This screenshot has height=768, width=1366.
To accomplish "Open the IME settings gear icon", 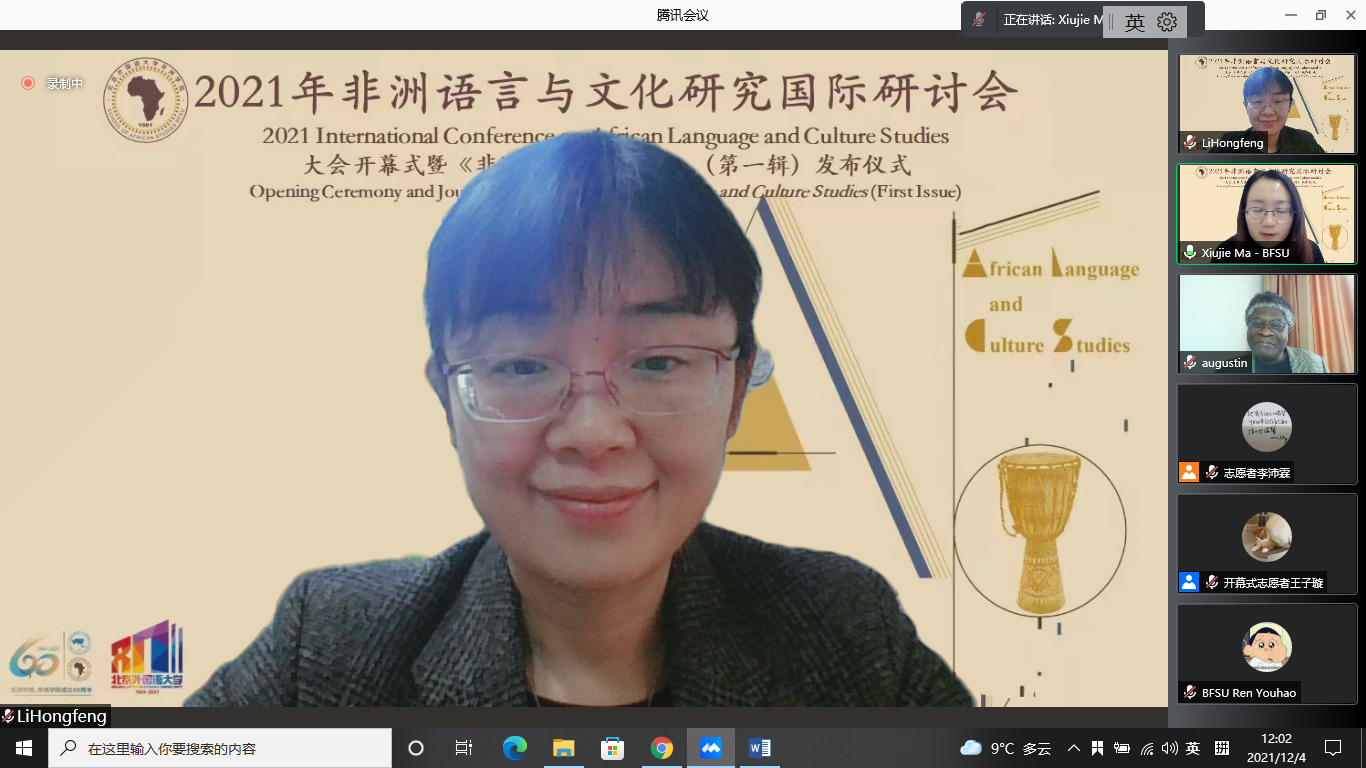I will (x=1167, y=22).
